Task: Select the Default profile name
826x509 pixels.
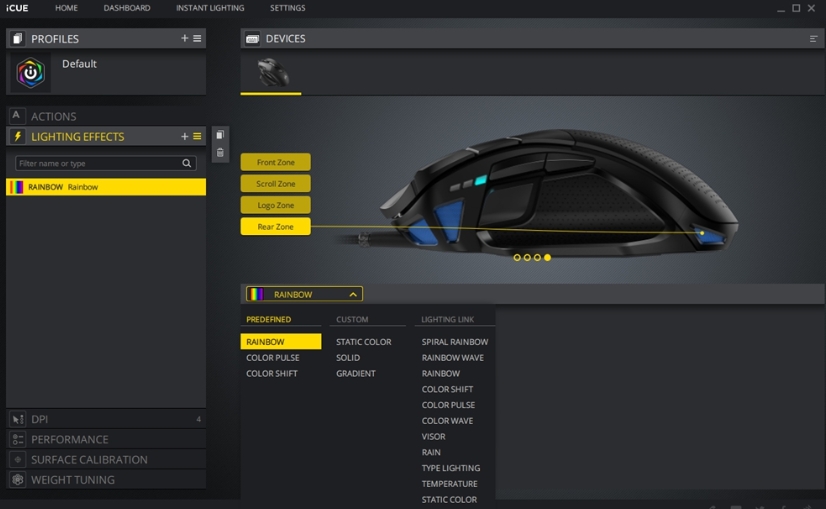Action: [79, 64]
